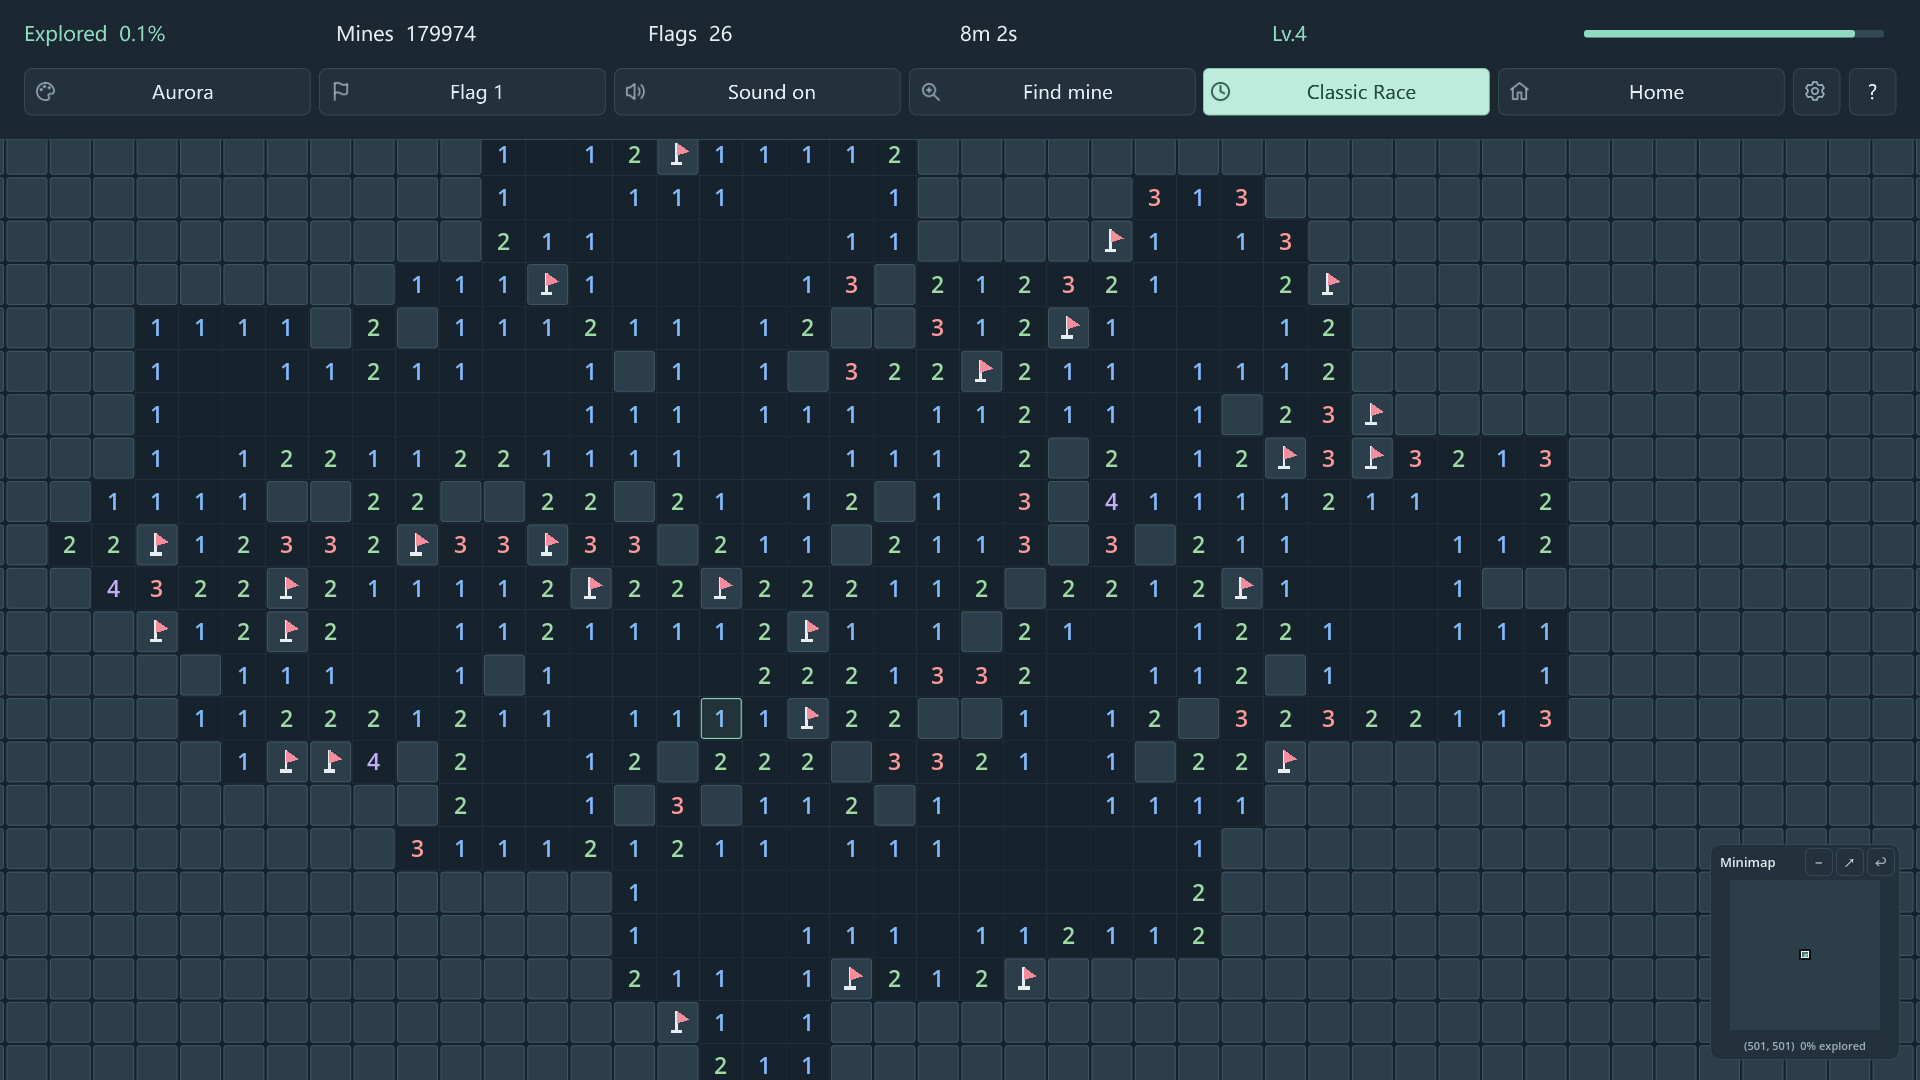1920x1080 pixels.
Task: Click the "Explored 0.1%" readout
Action: point(95,34)
